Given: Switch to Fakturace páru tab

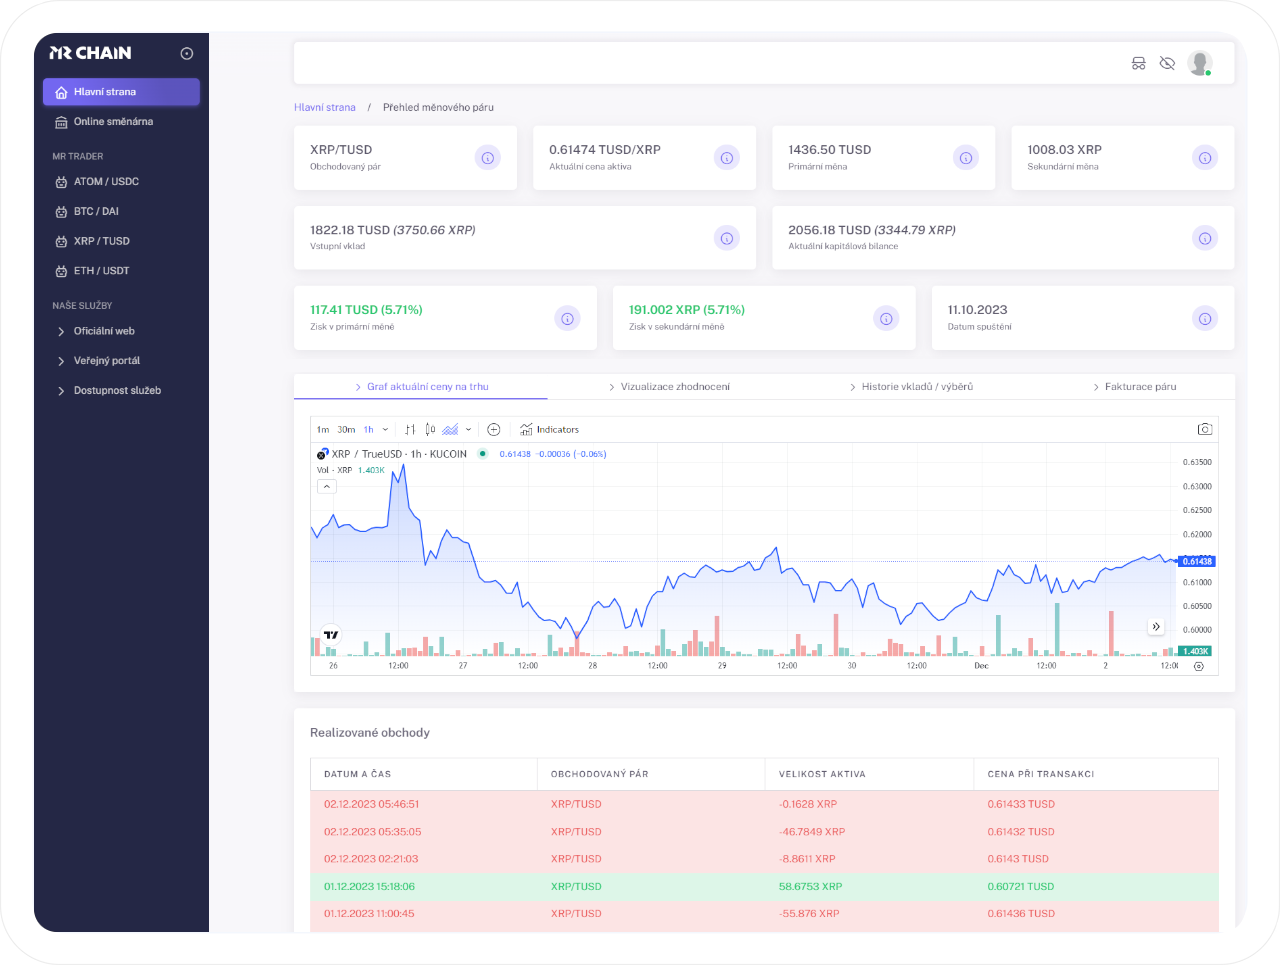Looking at the screenshot, I should coord(1134,387).
